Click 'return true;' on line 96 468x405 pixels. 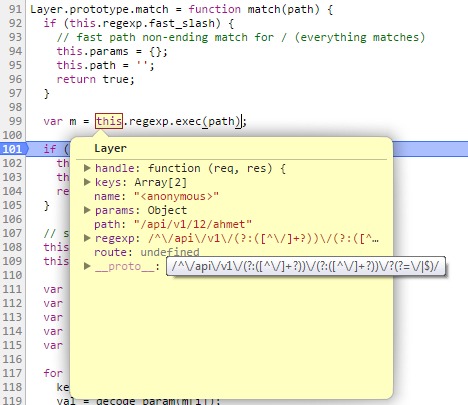[x=96, y=79]
